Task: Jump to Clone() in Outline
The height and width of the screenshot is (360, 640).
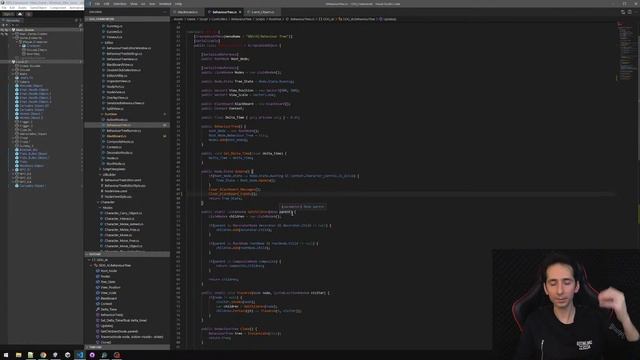Action: click(x=106, y=342)
